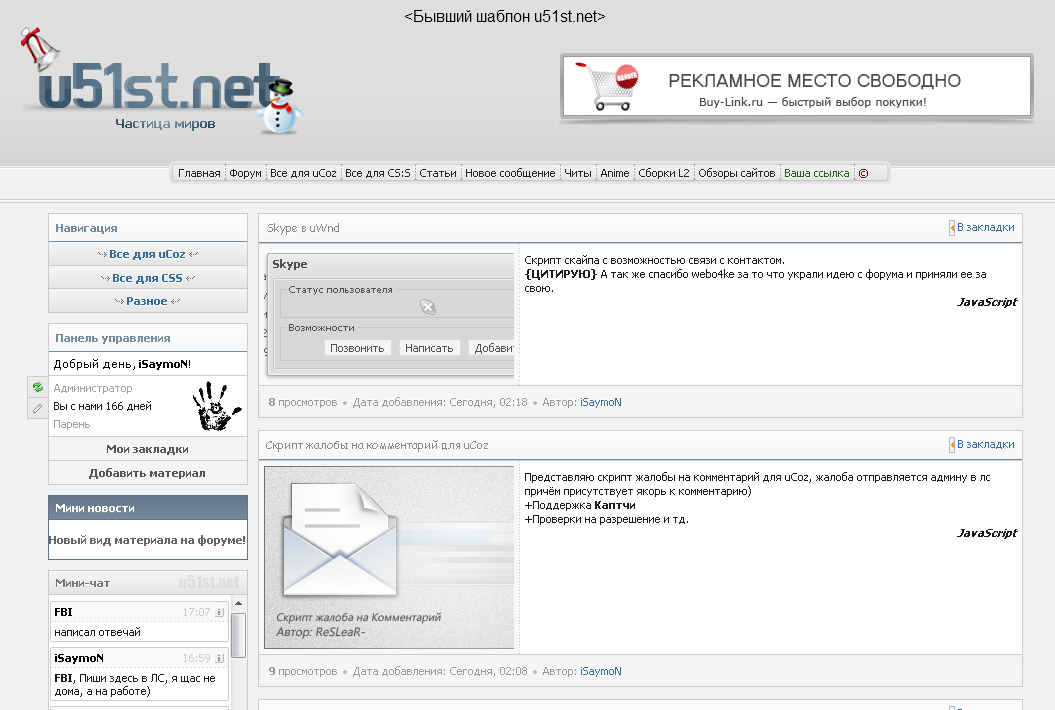The height and width of the screenshot is (710, 1055).
Task: Expand the 'Все для CSS' navigation section
Action: pyautogui.click(x=147, y=278)
